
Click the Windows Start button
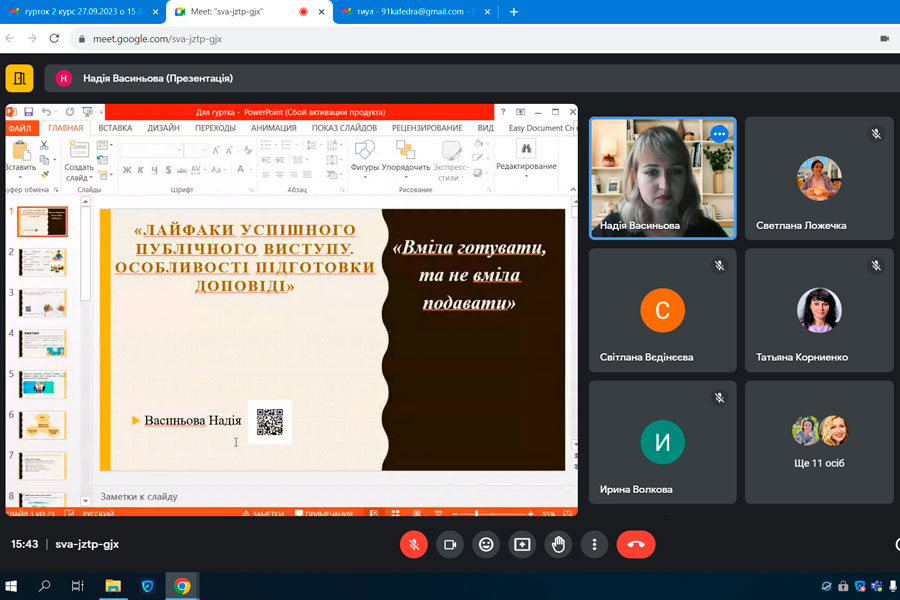pos(12,586)
